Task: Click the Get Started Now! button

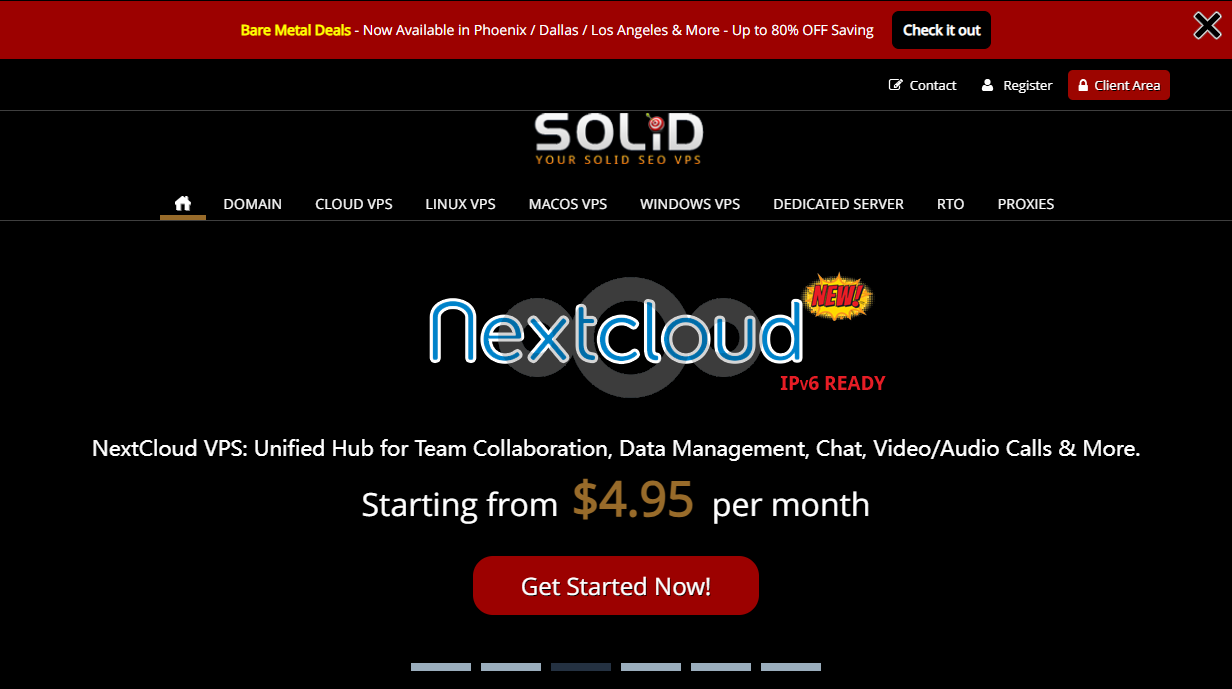Action: tap(616, 585)
